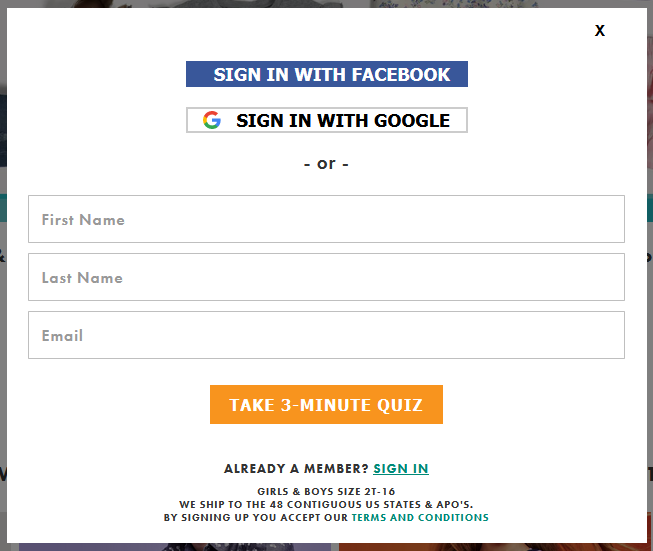Screen dimensions: 653x551
Task: Click the "First Name" placeholder text
Action: pyautogui.click(x=83, y=219)
